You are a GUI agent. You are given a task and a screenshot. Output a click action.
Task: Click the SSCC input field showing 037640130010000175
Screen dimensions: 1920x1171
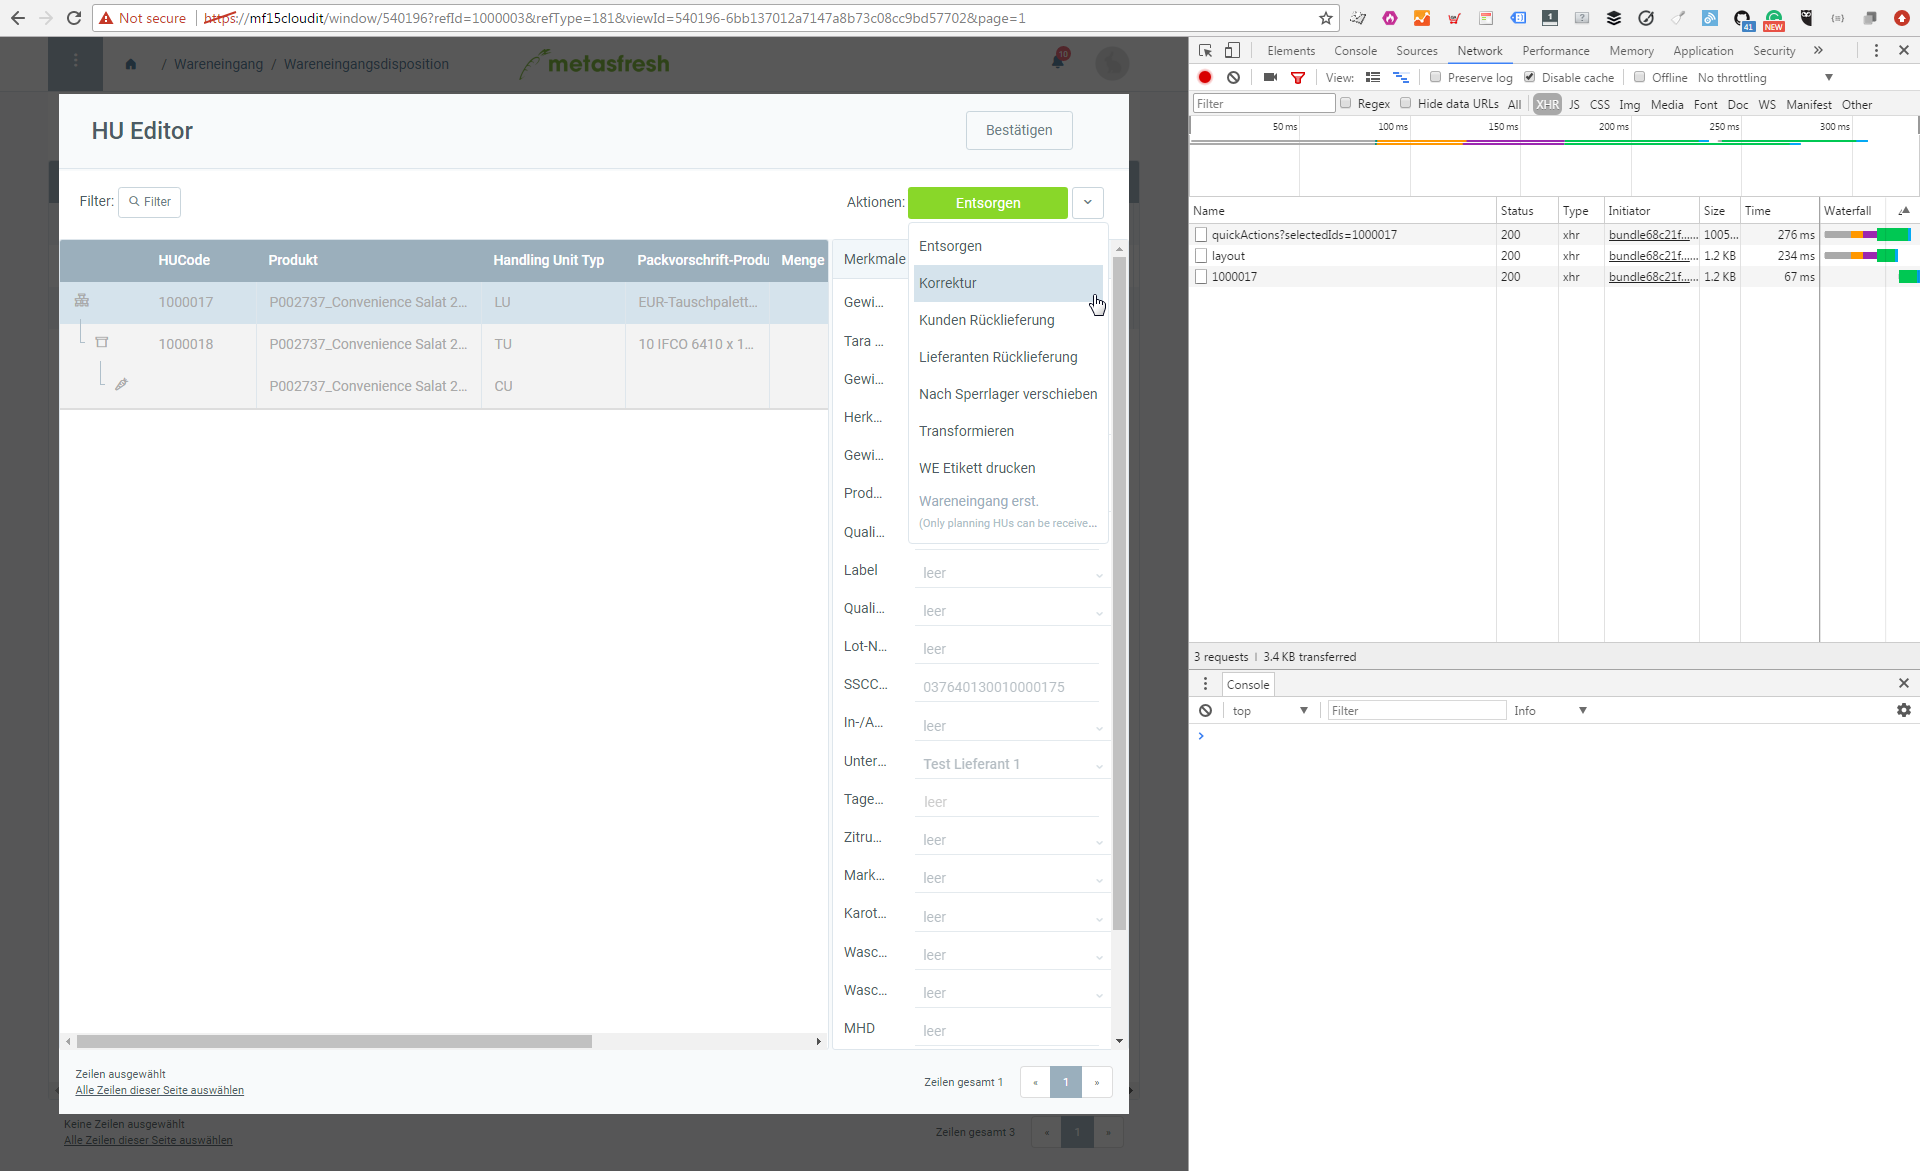[1008, 686]
